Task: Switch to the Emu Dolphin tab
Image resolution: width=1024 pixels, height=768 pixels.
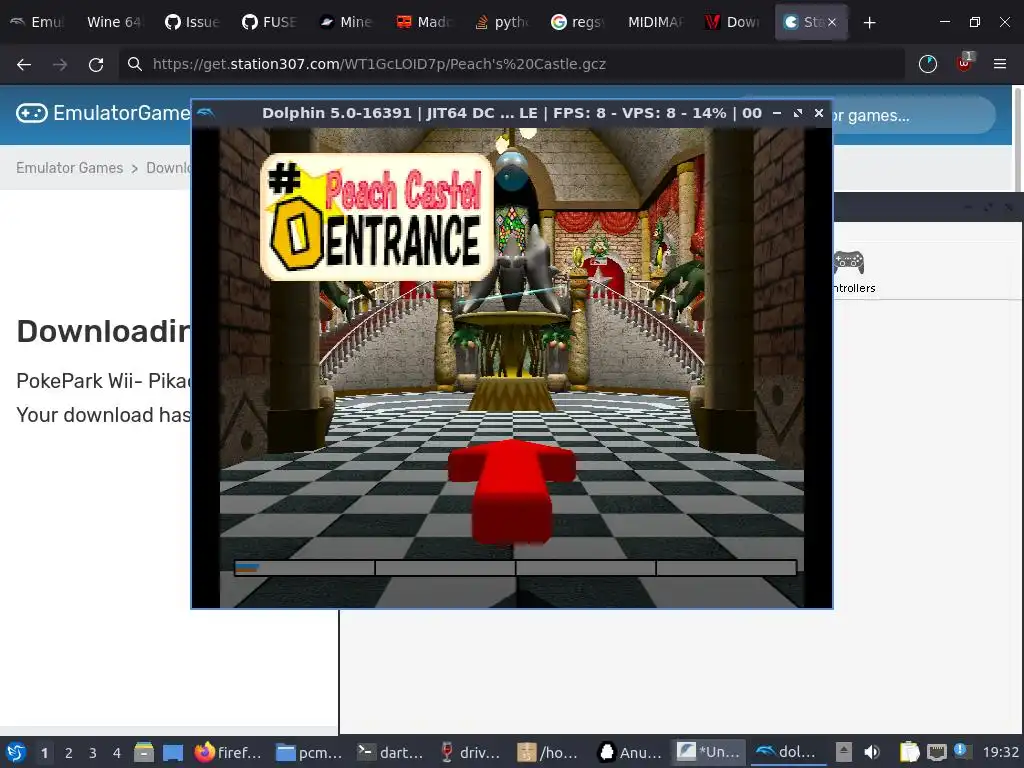Action: (x=37, y=22)
